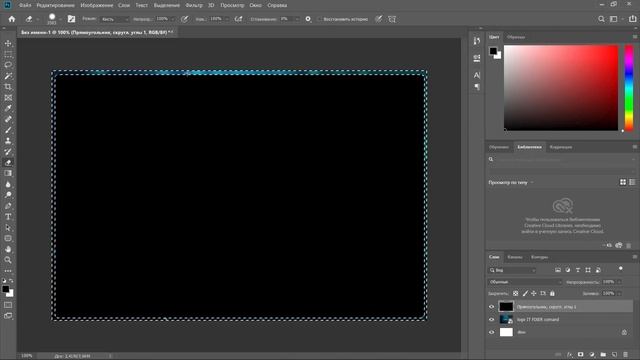640x360 pixels.
Task: Switch to the Контуры tab
Action: 540,257
